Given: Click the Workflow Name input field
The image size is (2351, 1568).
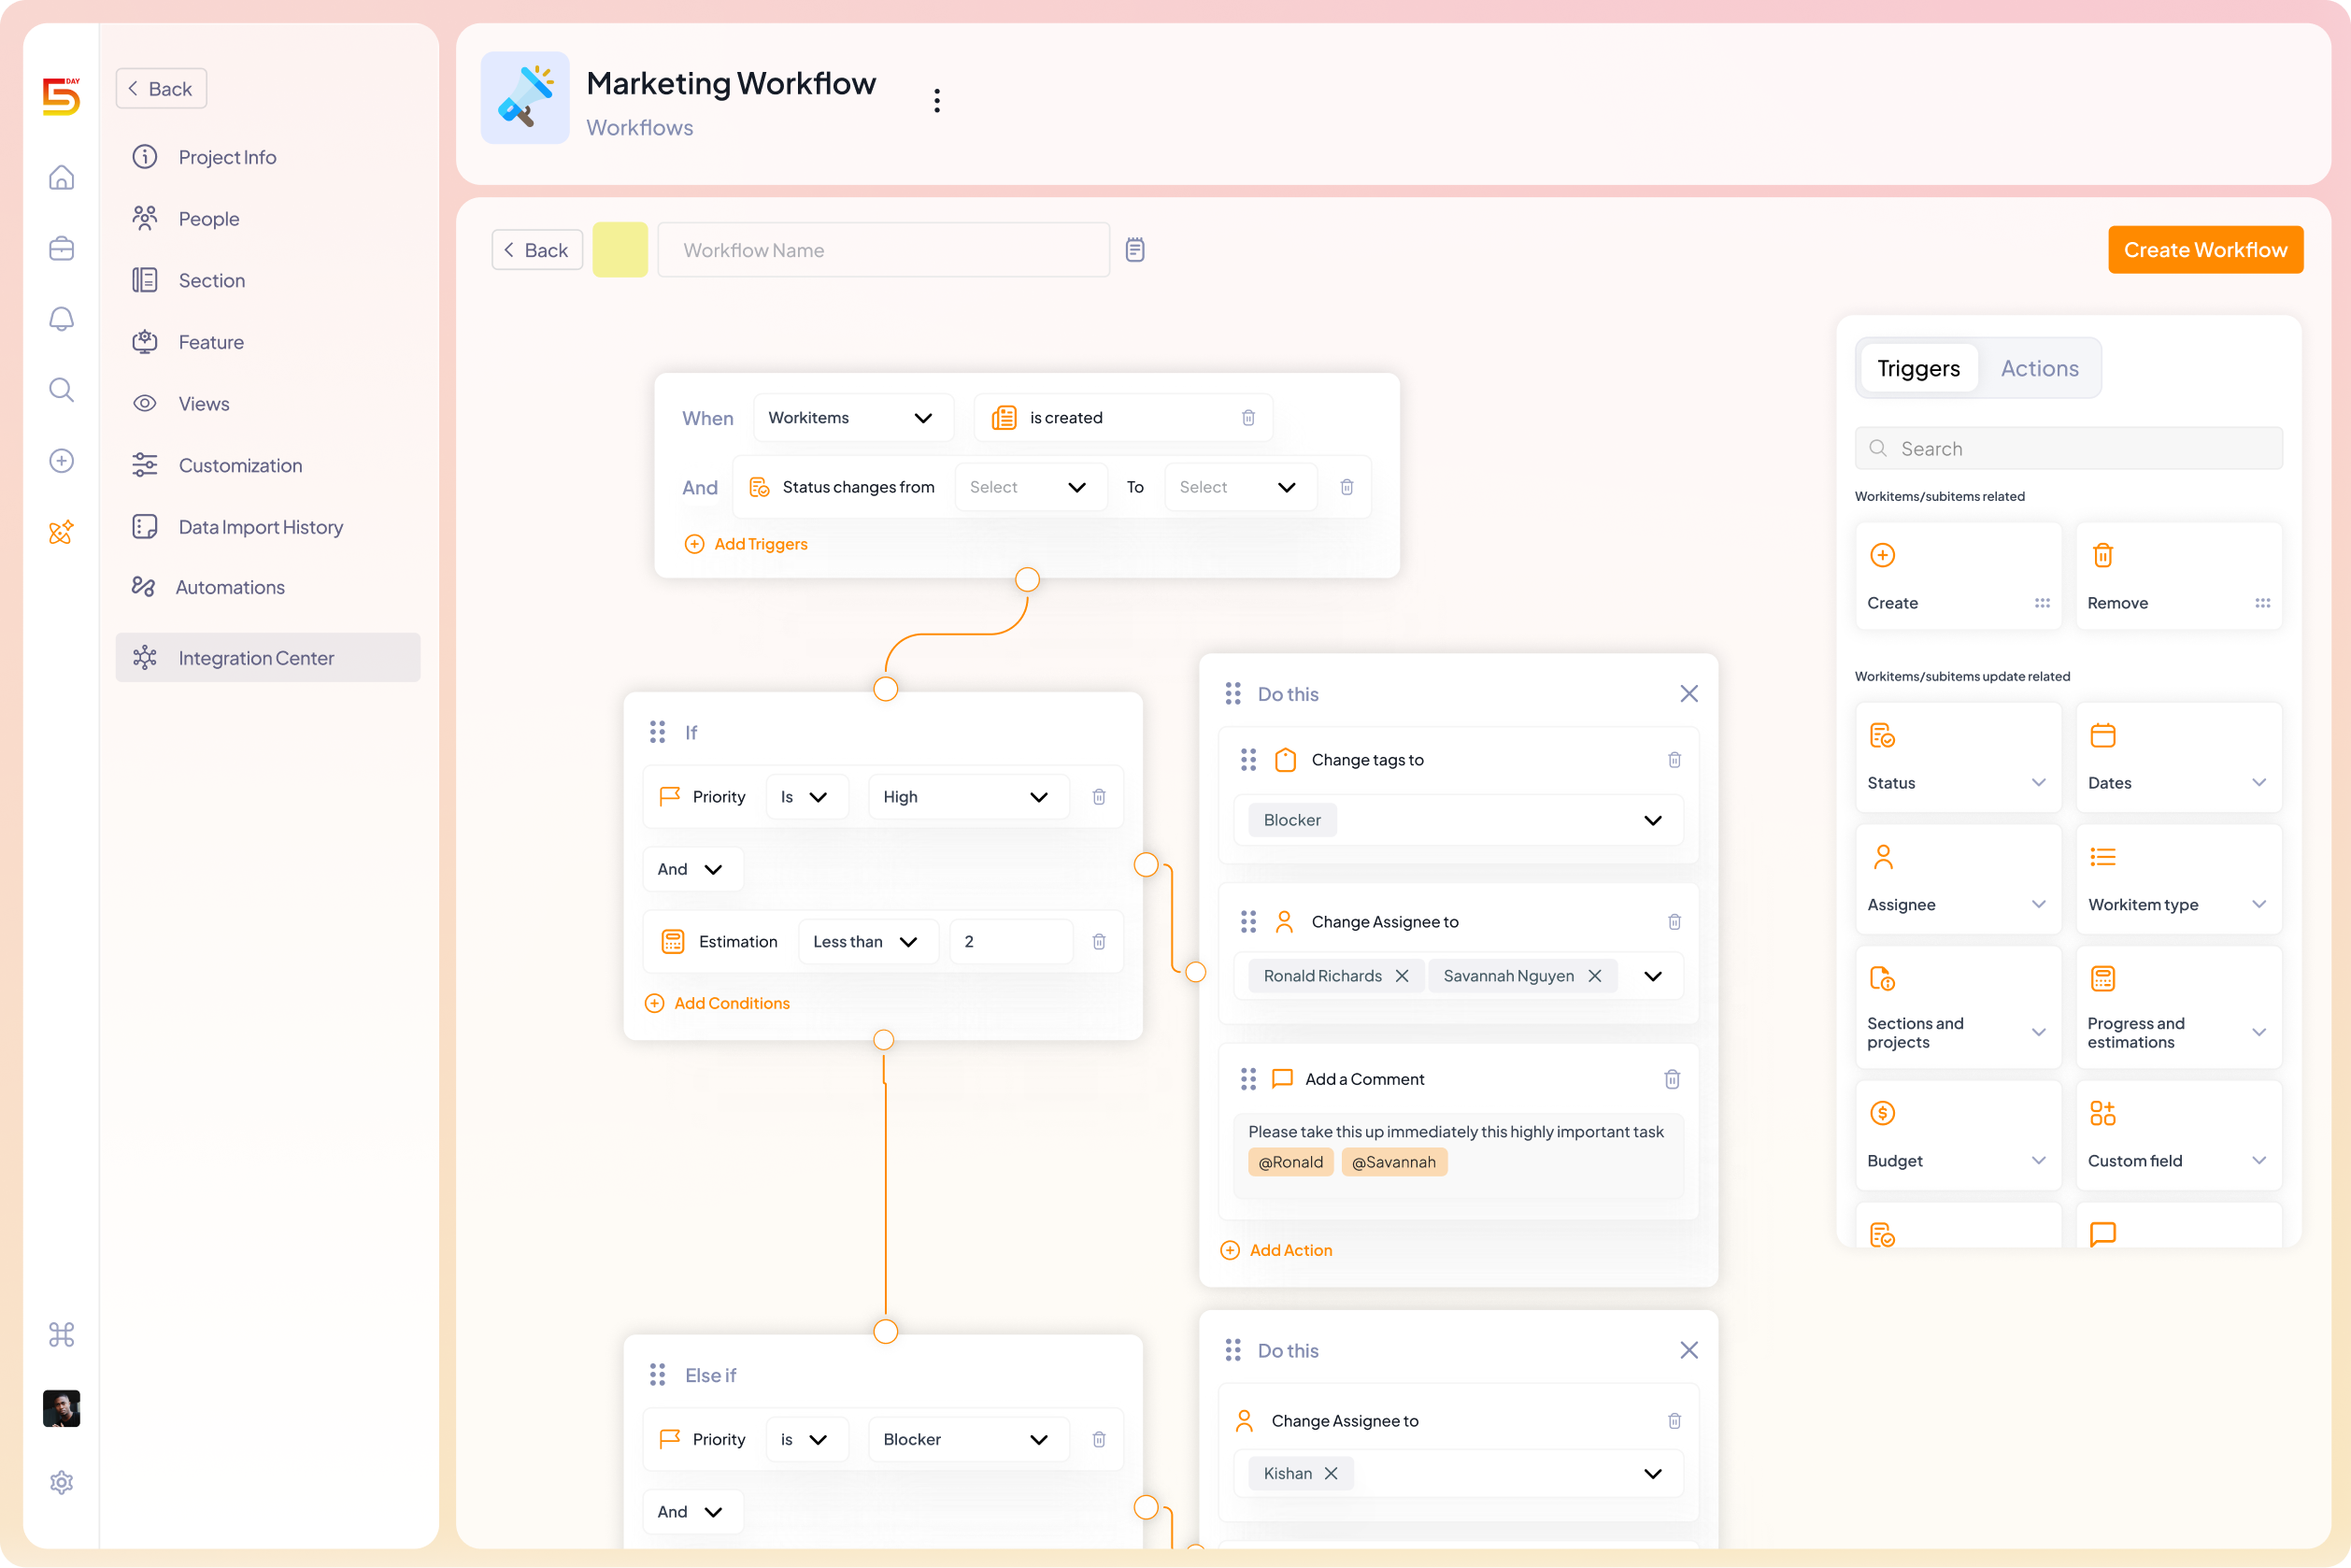Looking at the screenshot, I should [x=883, y=250].
